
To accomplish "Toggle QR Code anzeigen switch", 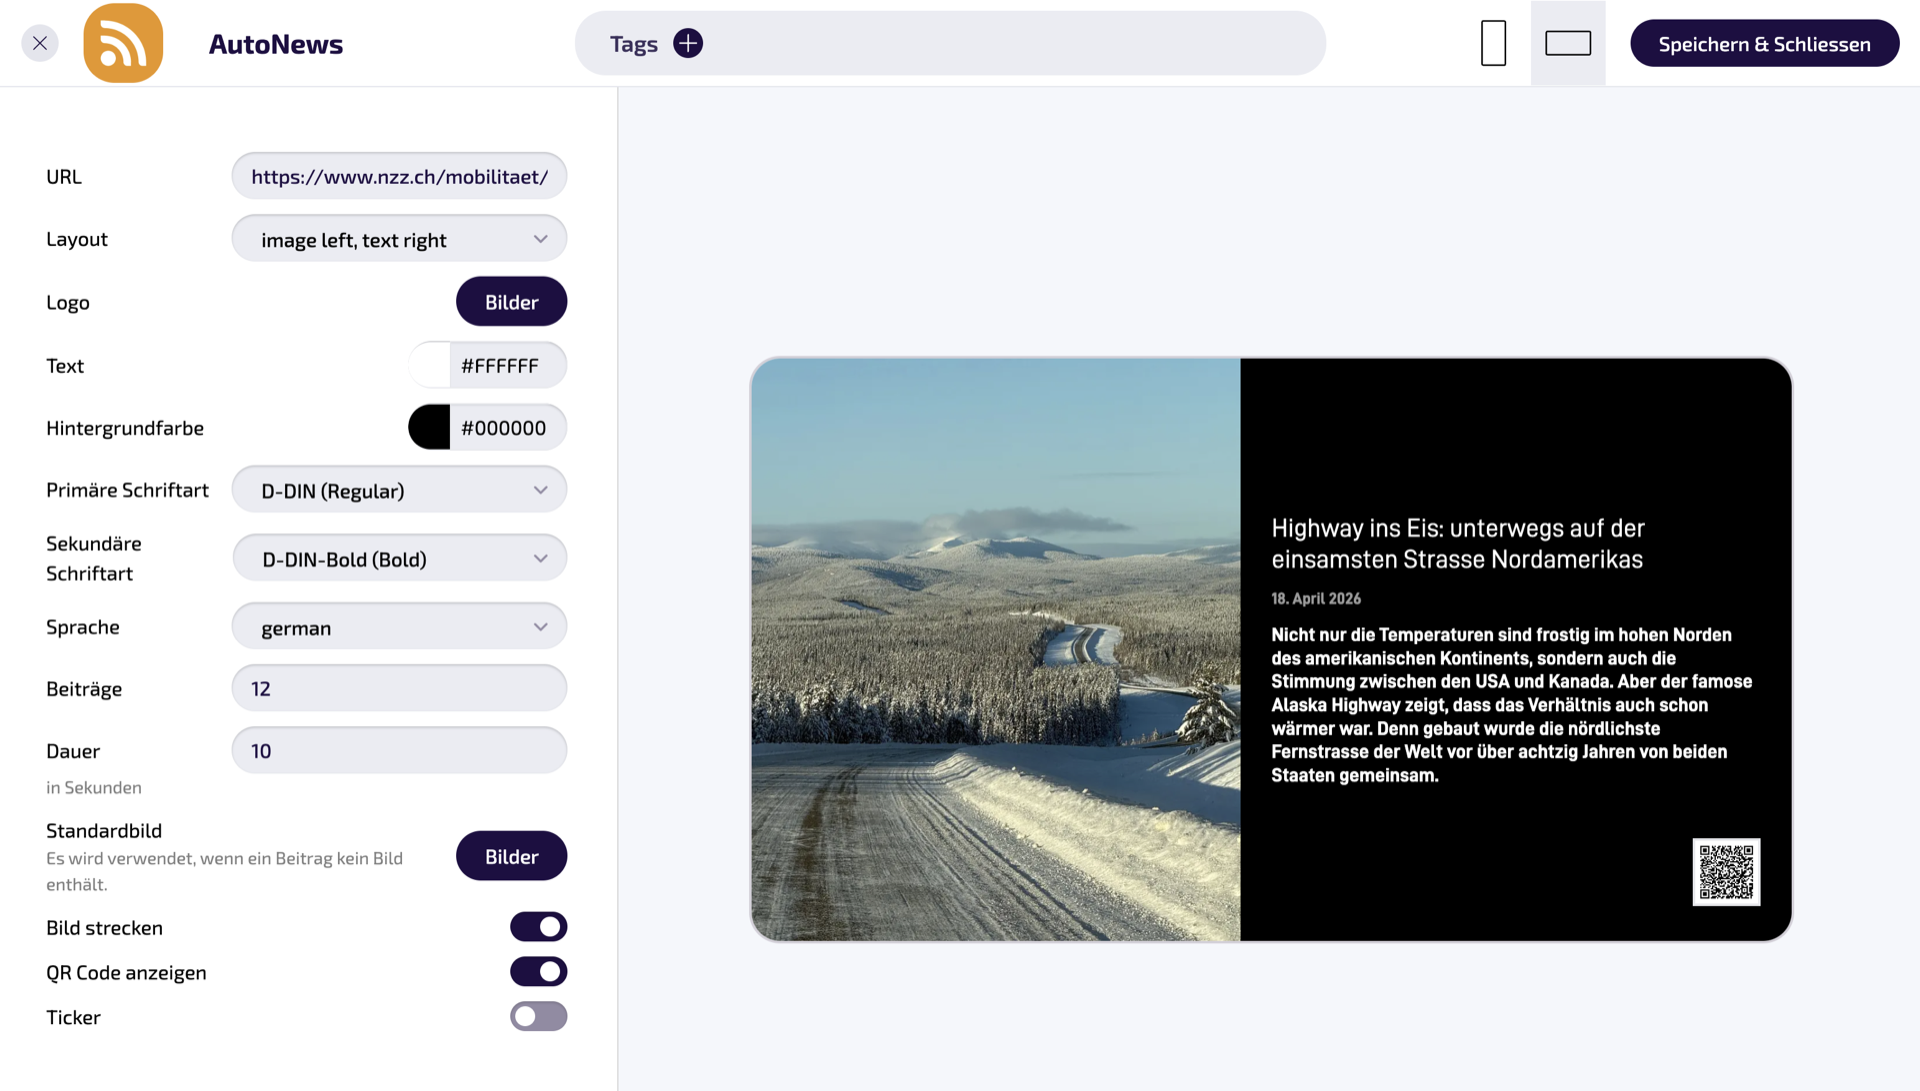I will 538,972.
